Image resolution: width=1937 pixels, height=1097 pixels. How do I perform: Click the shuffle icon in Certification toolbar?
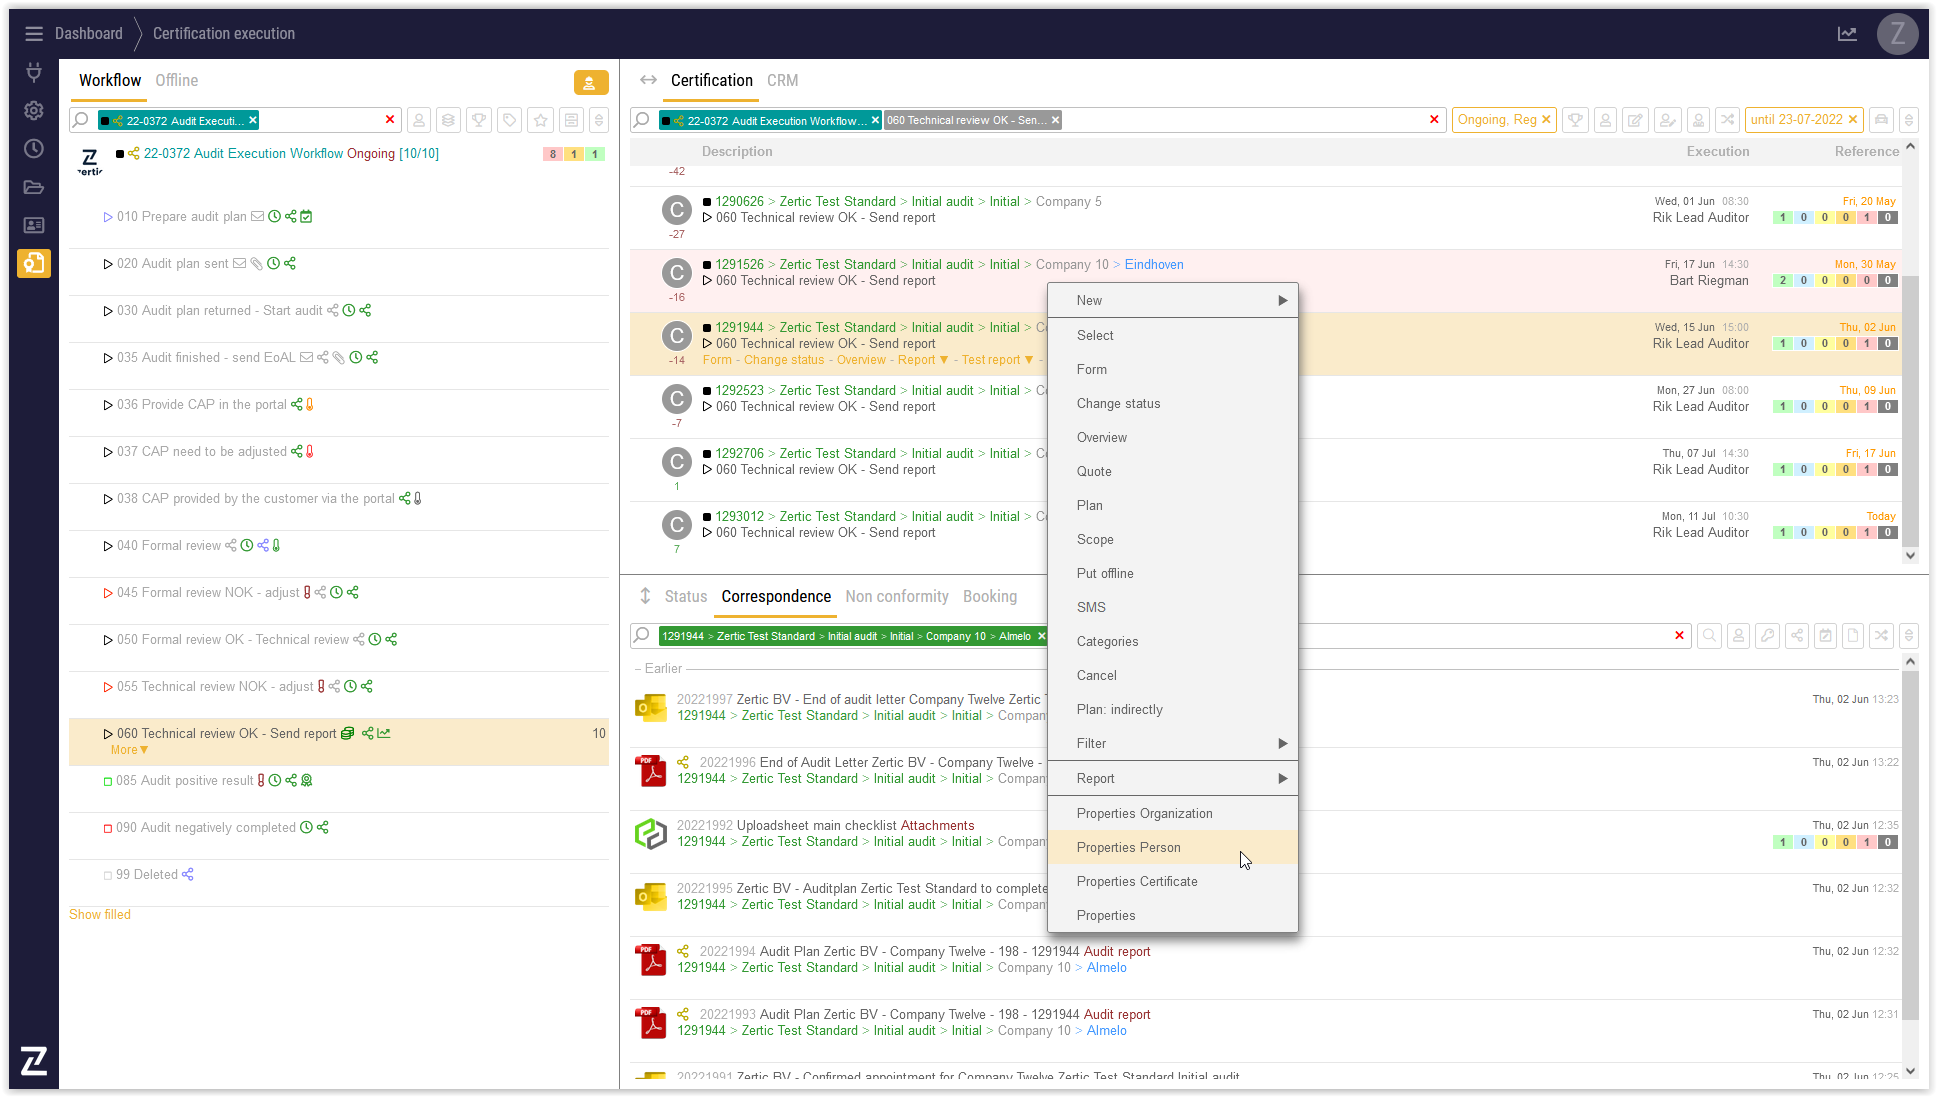pos(1727,120)
